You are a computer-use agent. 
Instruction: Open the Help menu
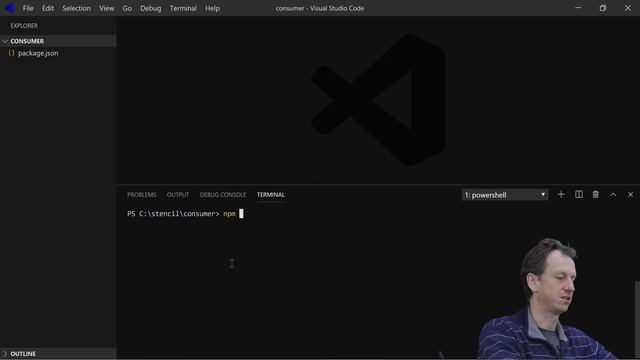click(212, 8)
